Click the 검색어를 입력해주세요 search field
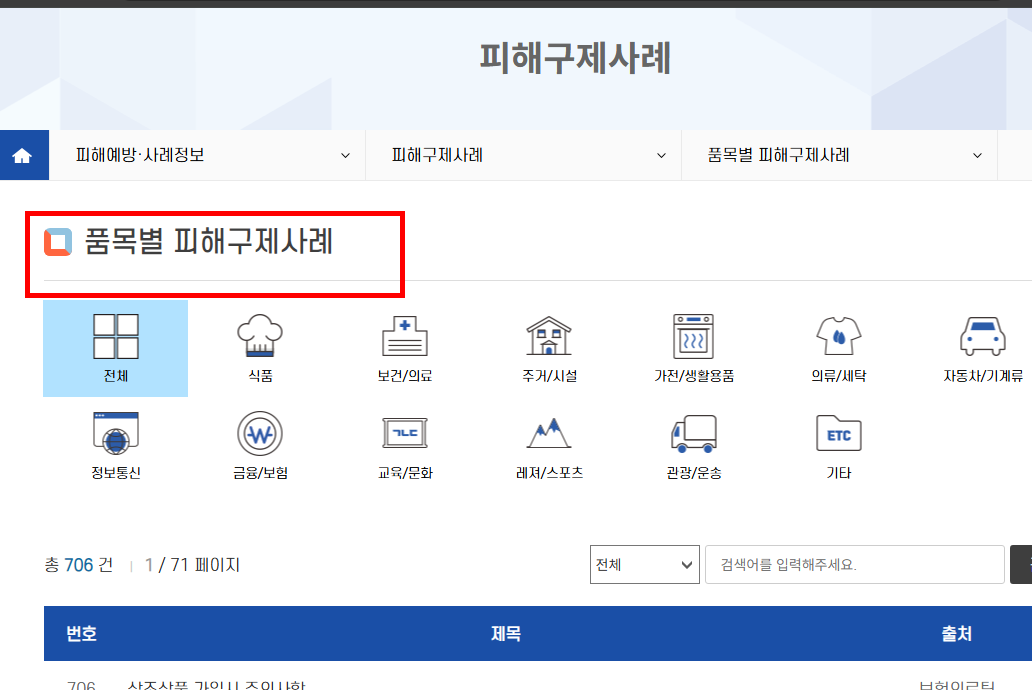This screenshot has height=690, width=1032. 855,564
